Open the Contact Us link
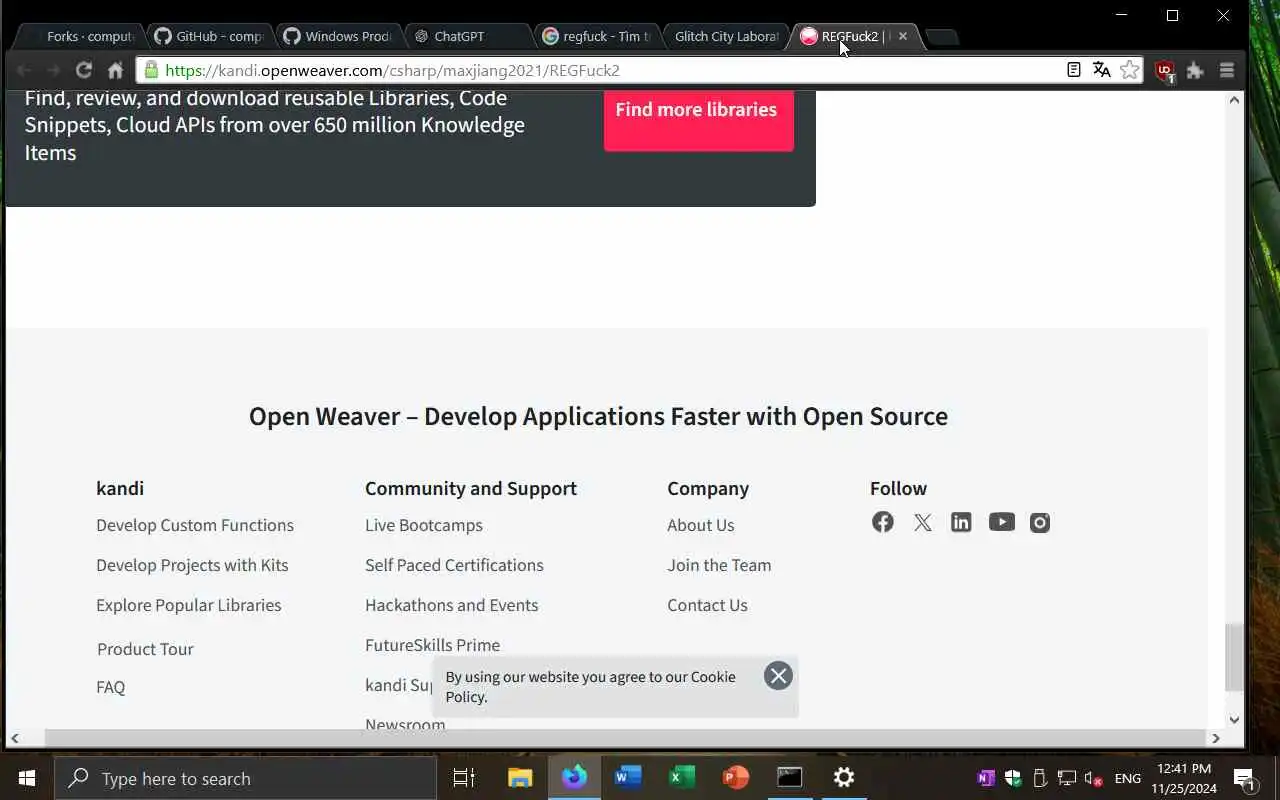This screenshot has width=1280, height=800. [x=707, y=605]
